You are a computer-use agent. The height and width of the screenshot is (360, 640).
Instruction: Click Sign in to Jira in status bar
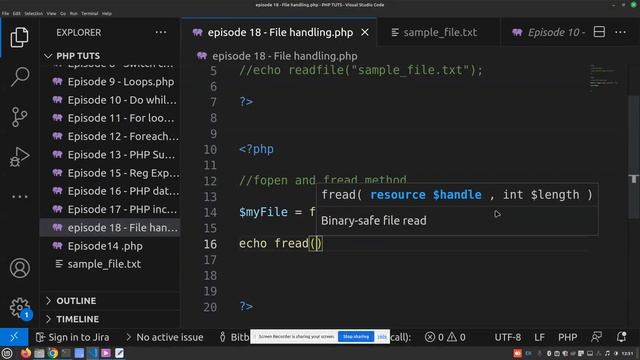click(x=73, y=337)
